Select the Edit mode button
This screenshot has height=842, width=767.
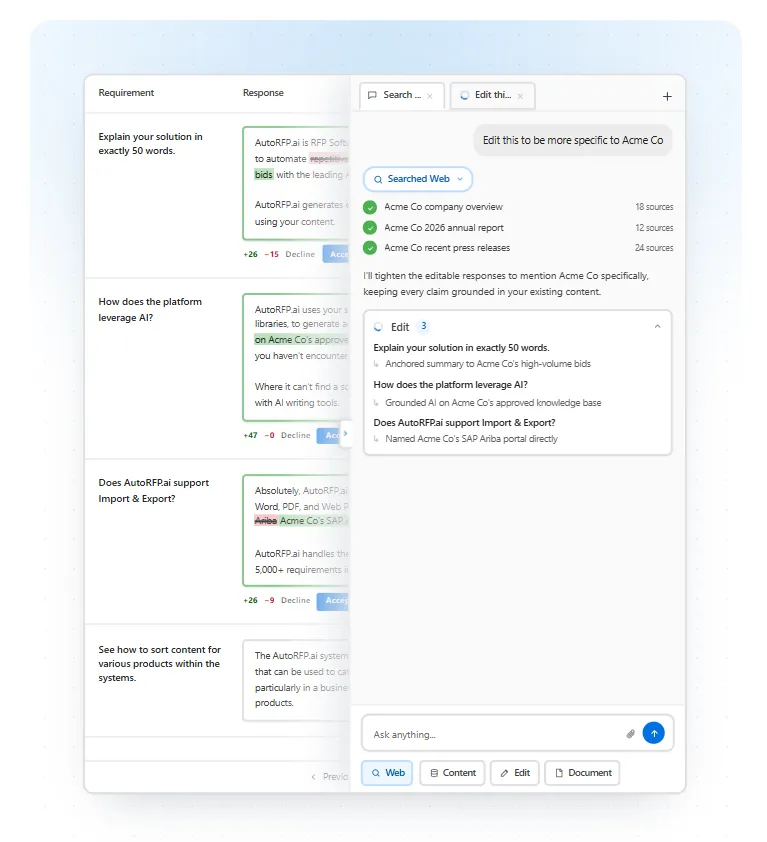point(515,773)
